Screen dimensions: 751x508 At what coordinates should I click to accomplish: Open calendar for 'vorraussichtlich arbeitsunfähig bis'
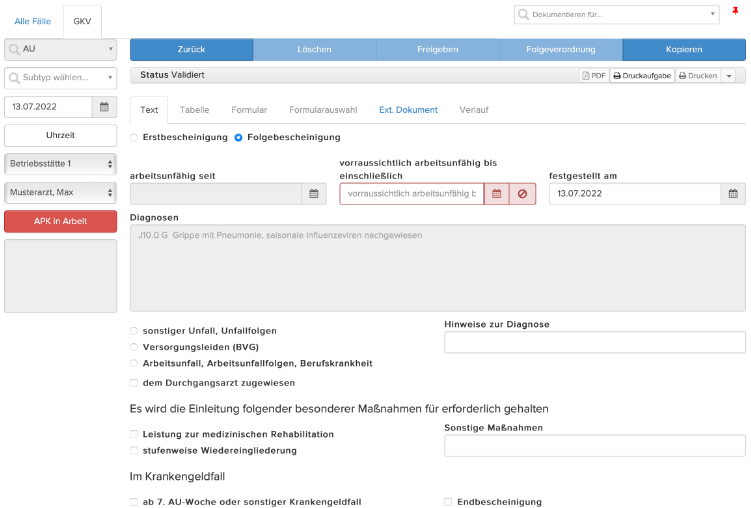tap(497, 194)
